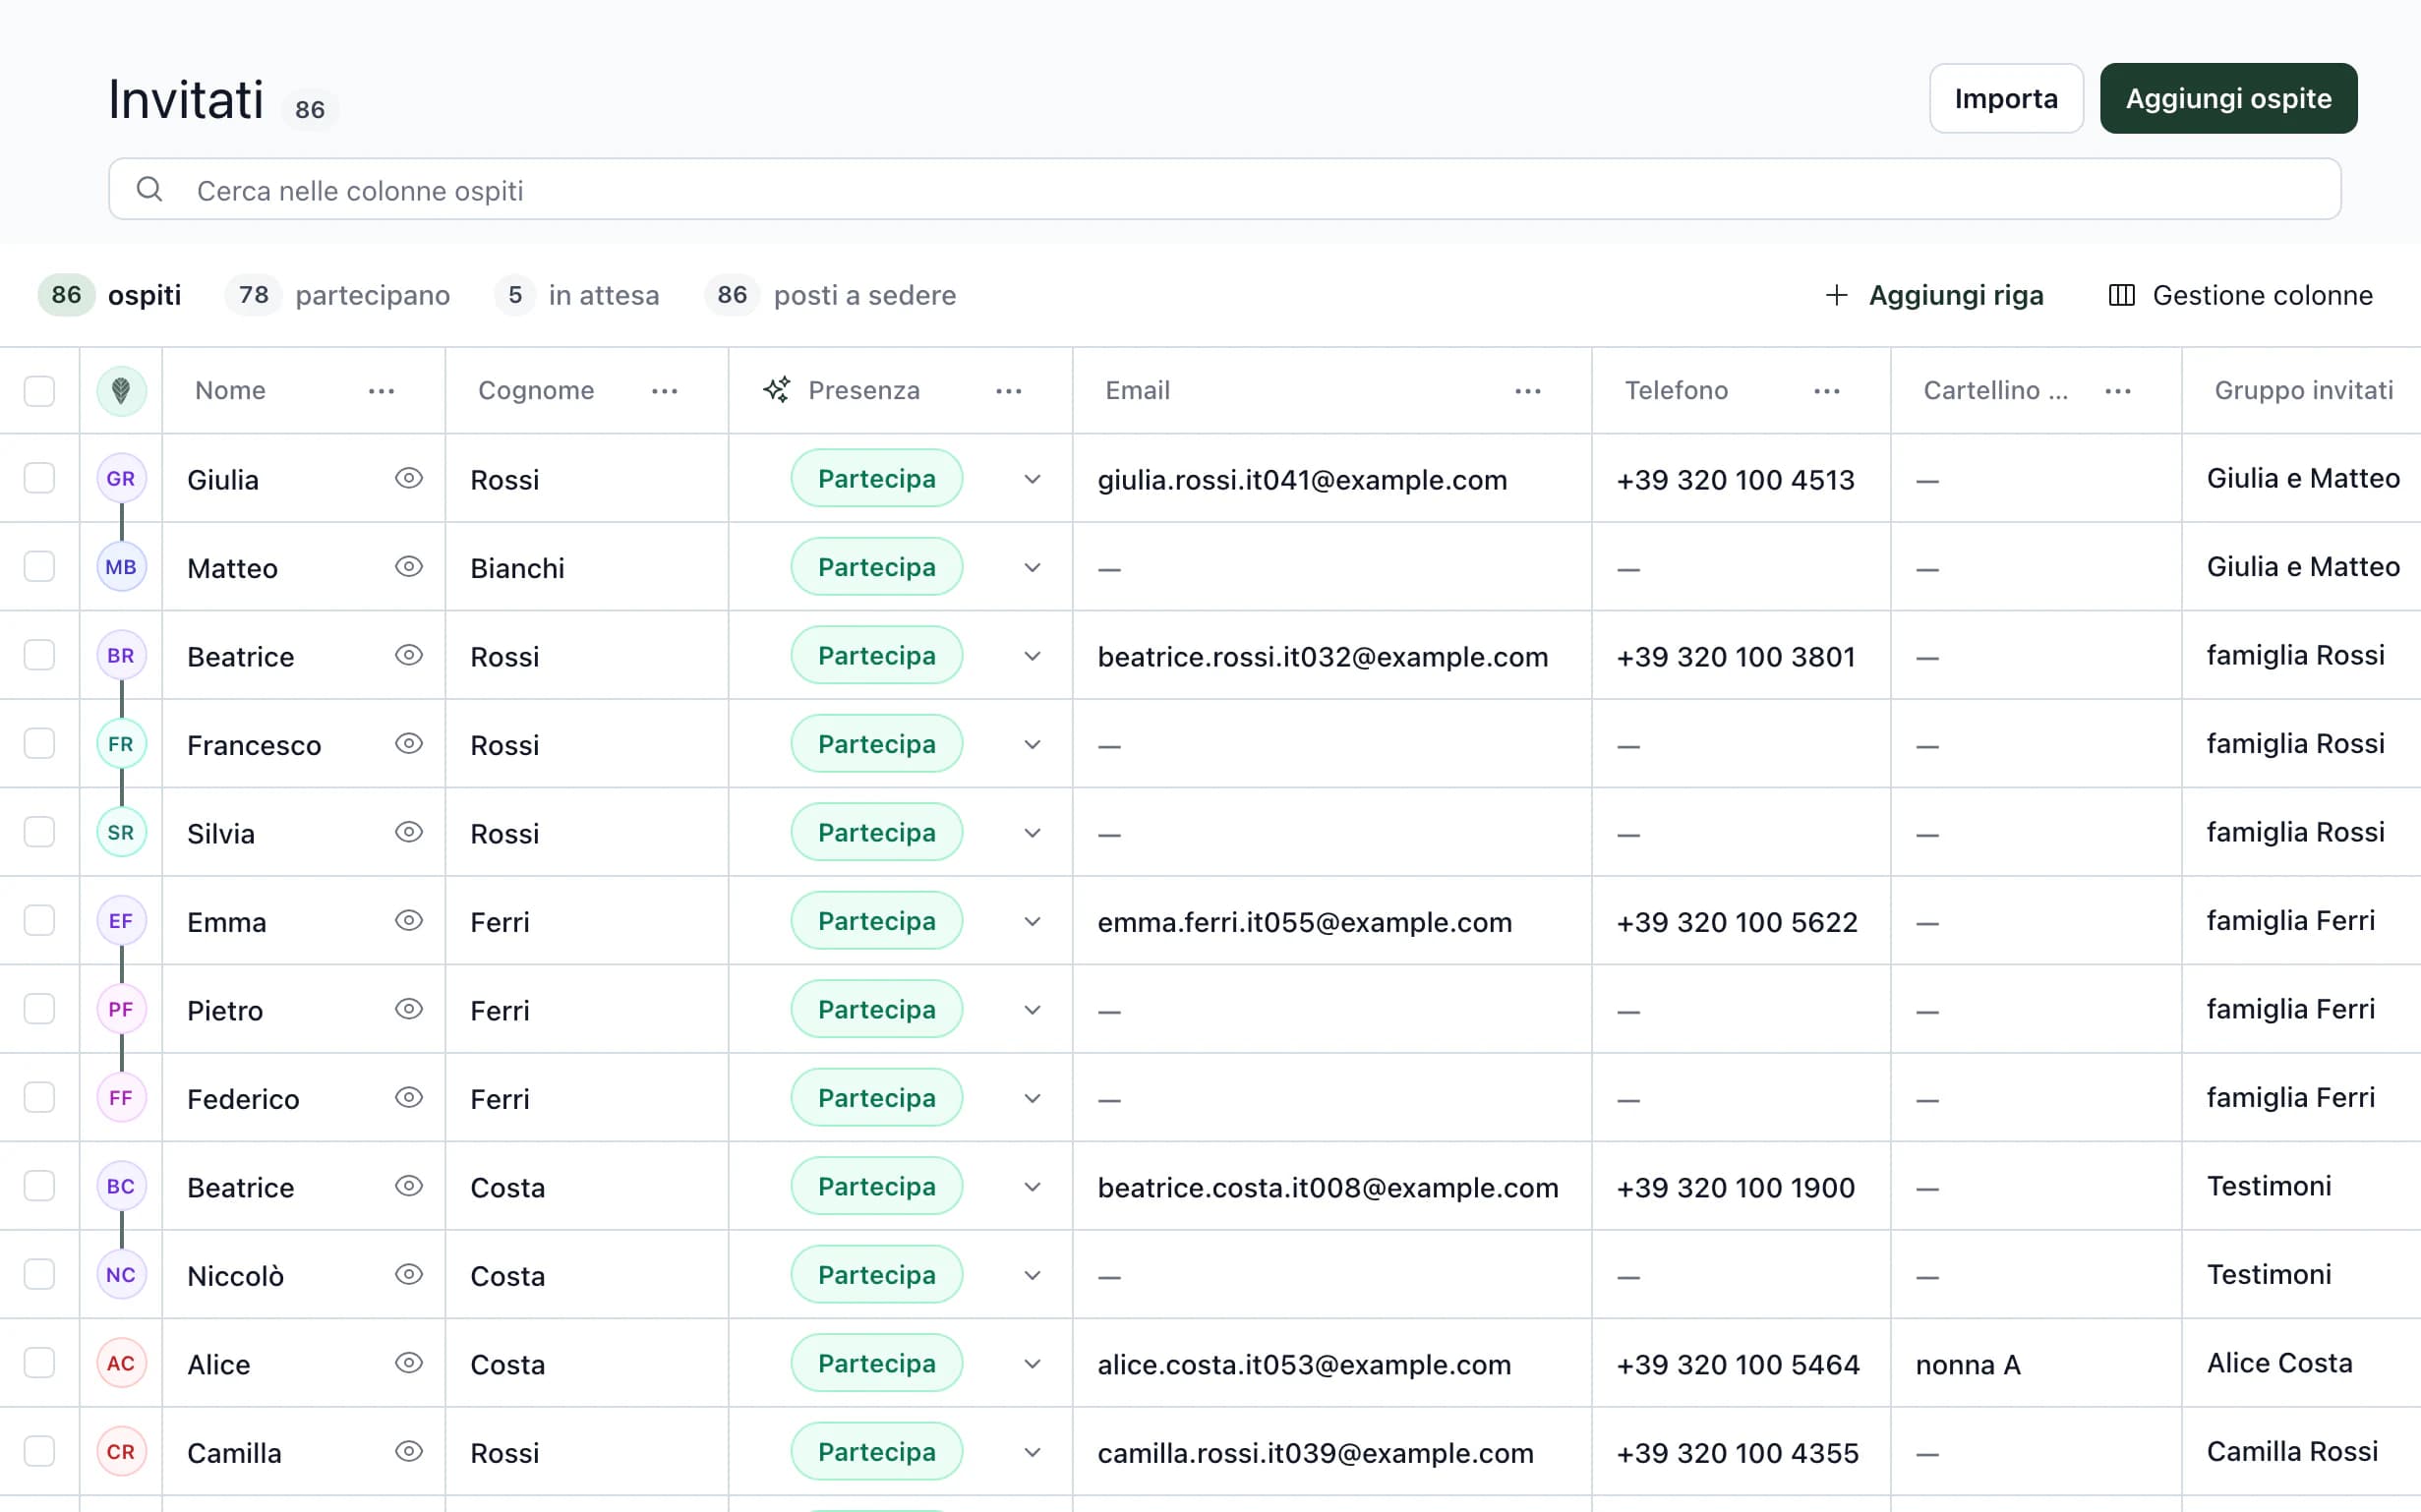
Task: Expand presence dropdown for Beatrice Costa
Action: click(x=1032, y=1187)
